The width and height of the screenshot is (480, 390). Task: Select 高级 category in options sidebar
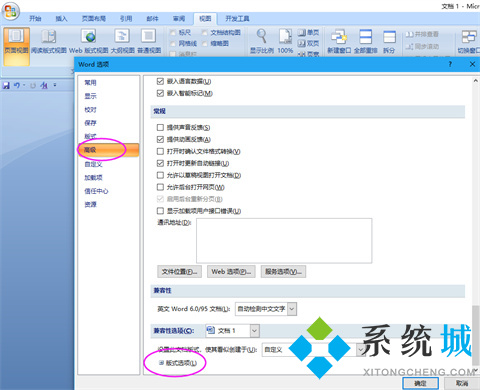[x=108, y=150]
